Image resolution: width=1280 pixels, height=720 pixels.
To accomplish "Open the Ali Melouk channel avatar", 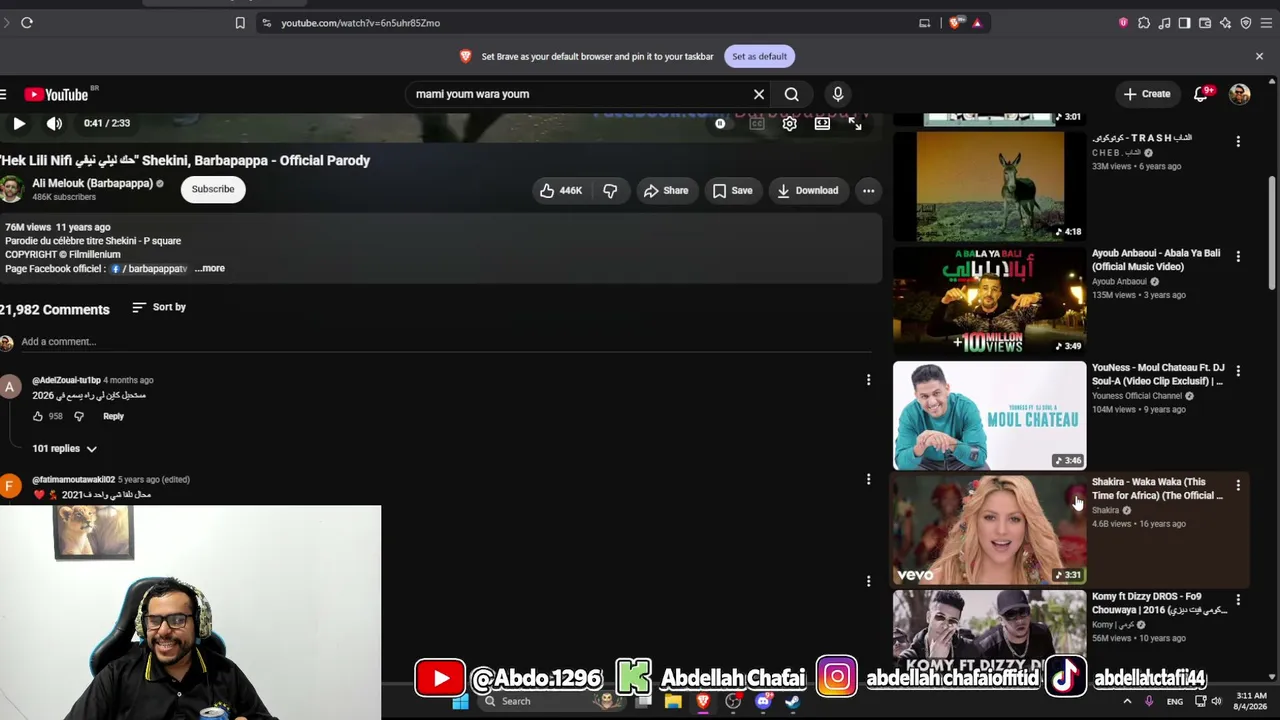I will [11, 189].
